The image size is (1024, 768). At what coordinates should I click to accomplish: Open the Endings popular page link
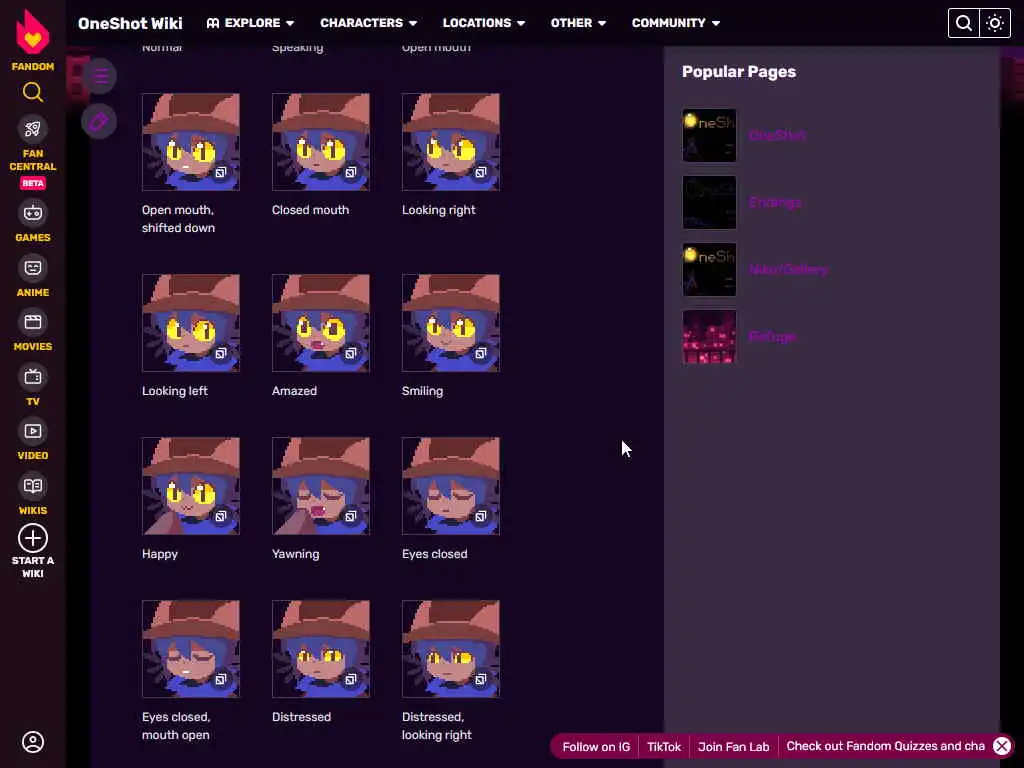pyautogui.click(x=775, y=202)
